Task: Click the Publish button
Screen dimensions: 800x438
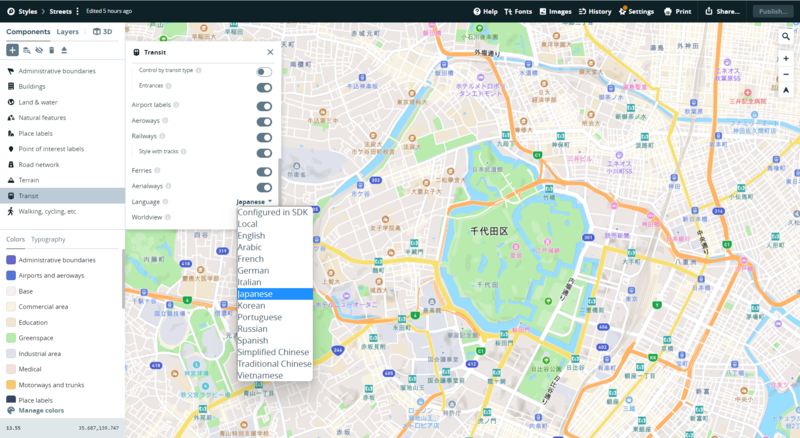Action: click(x=772, y=11)
